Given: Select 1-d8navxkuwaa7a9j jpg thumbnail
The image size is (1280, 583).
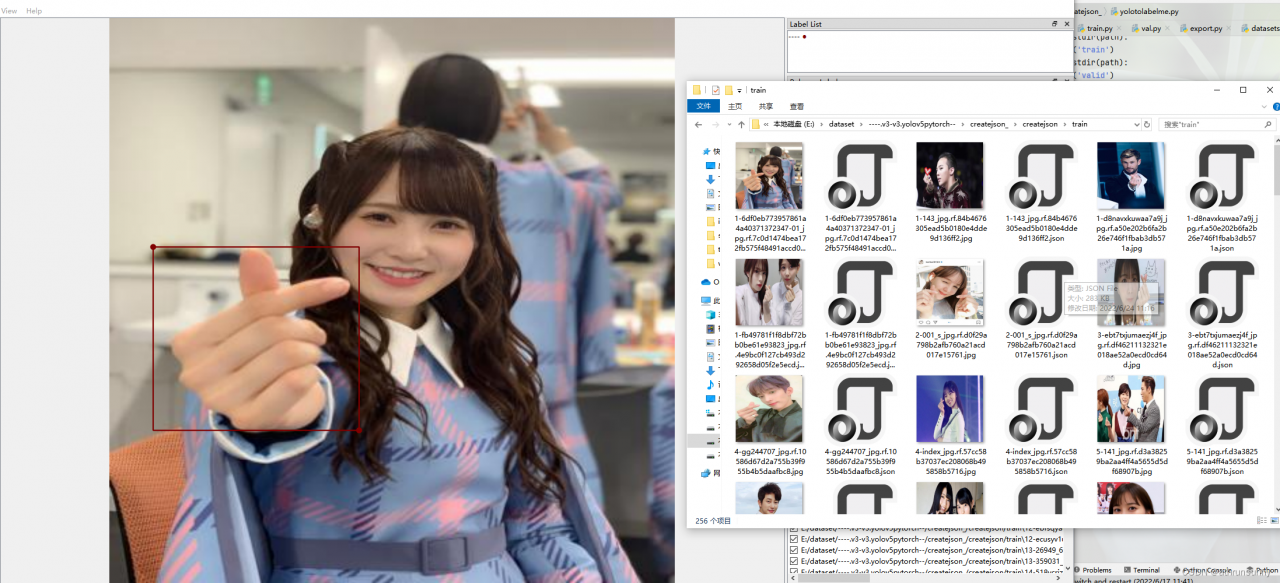Looking at the screenshot, I should point(1130,175).
